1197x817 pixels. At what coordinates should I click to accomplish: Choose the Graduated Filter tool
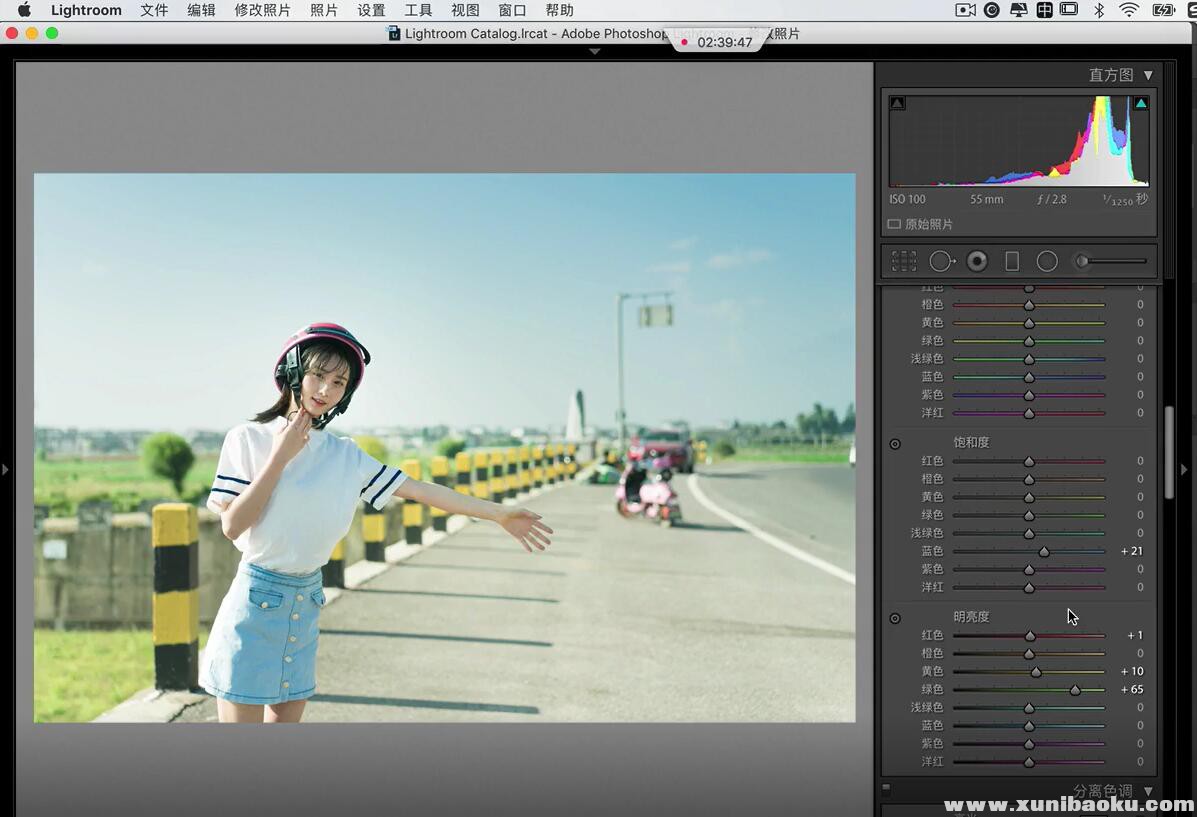tap(1012, 261)
